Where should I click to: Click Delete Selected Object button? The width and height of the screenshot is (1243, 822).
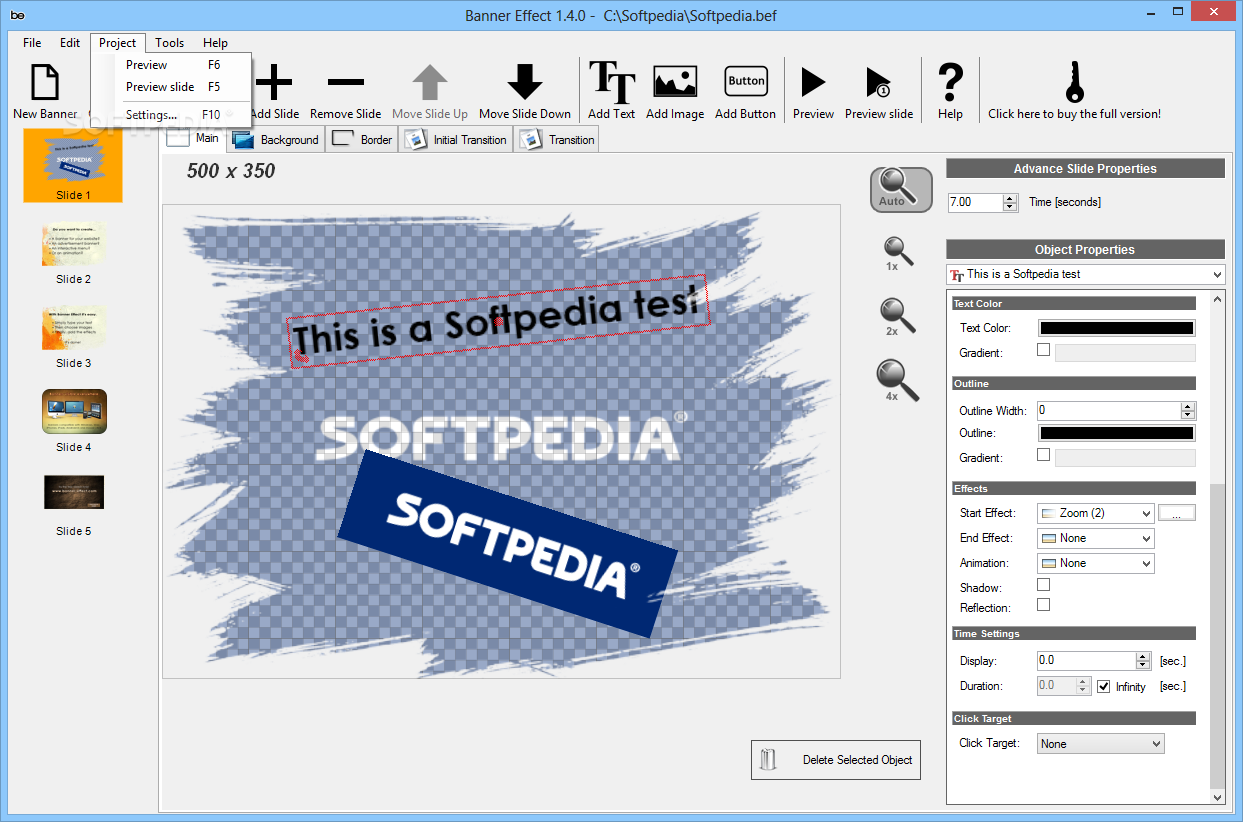pos(836,760)
